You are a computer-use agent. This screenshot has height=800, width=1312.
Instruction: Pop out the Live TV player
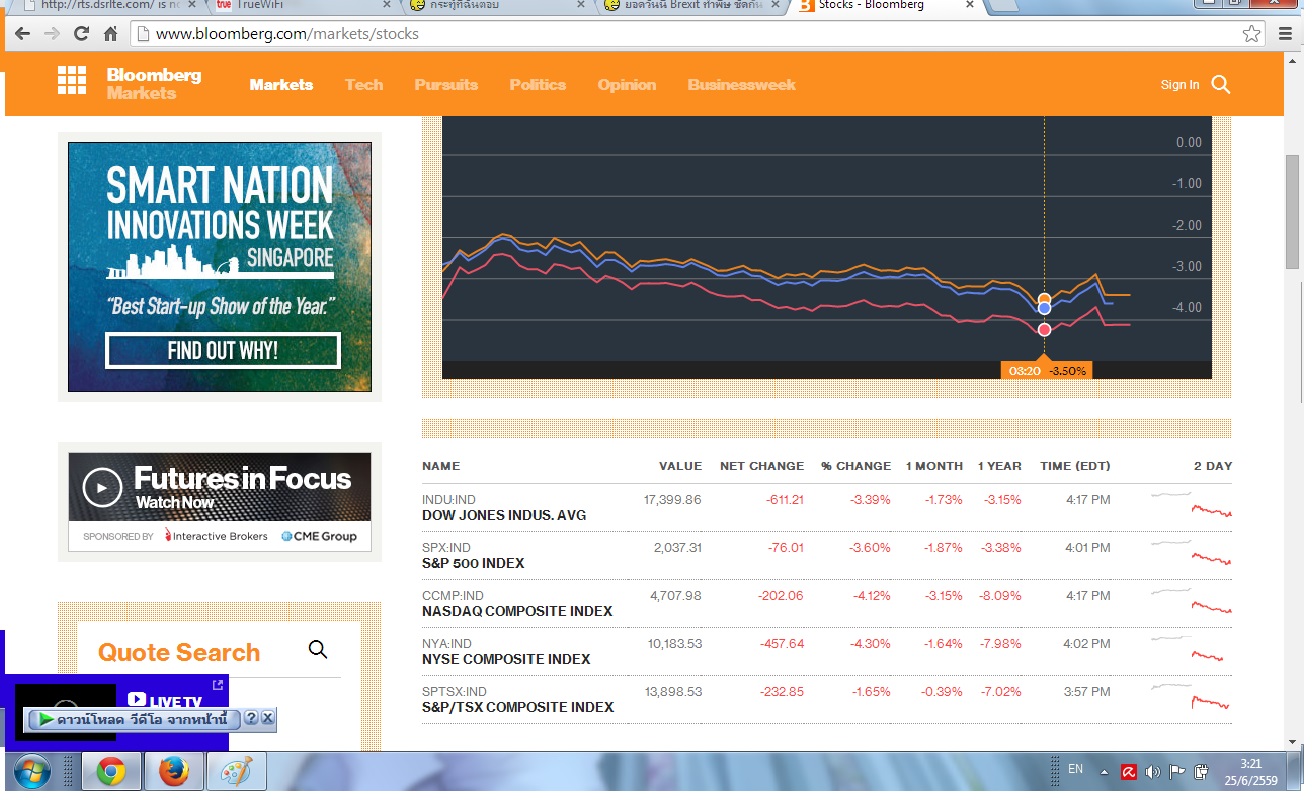pos(218,685)
